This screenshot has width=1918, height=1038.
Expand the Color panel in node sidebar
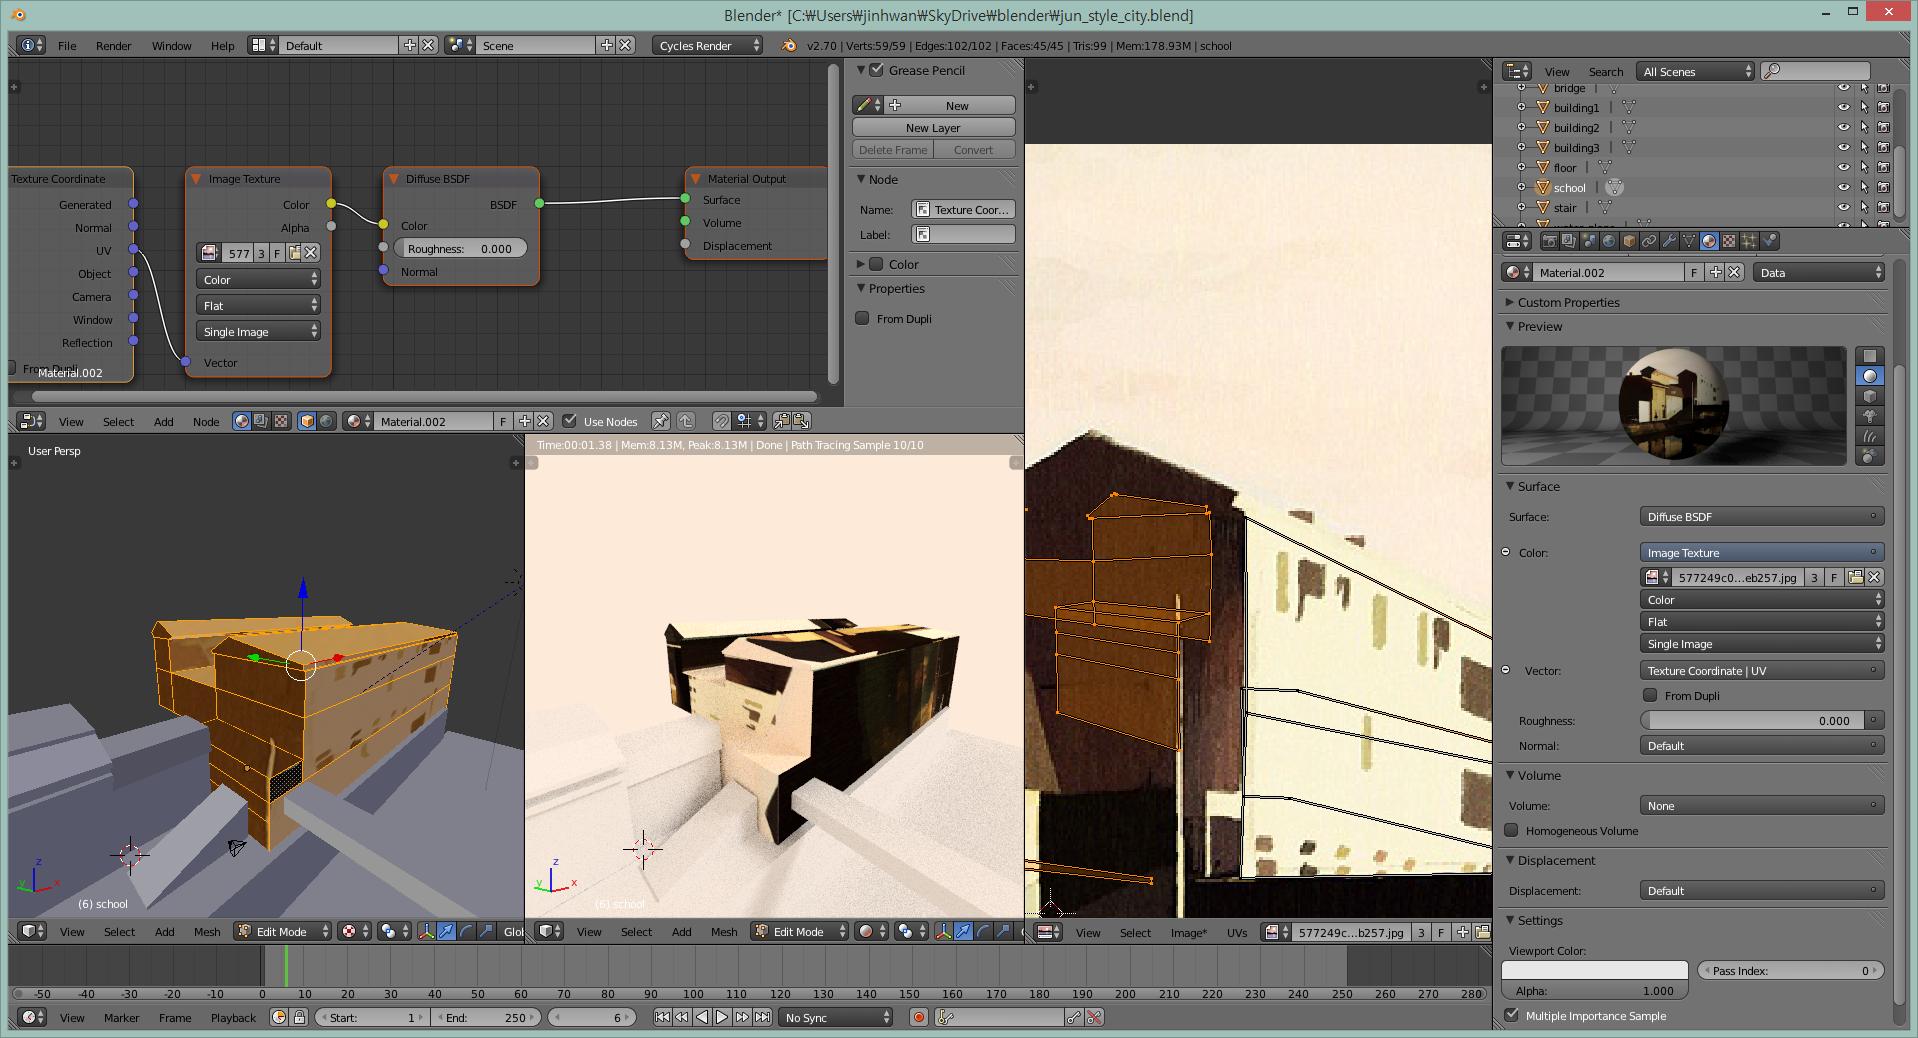coord(861,264)
